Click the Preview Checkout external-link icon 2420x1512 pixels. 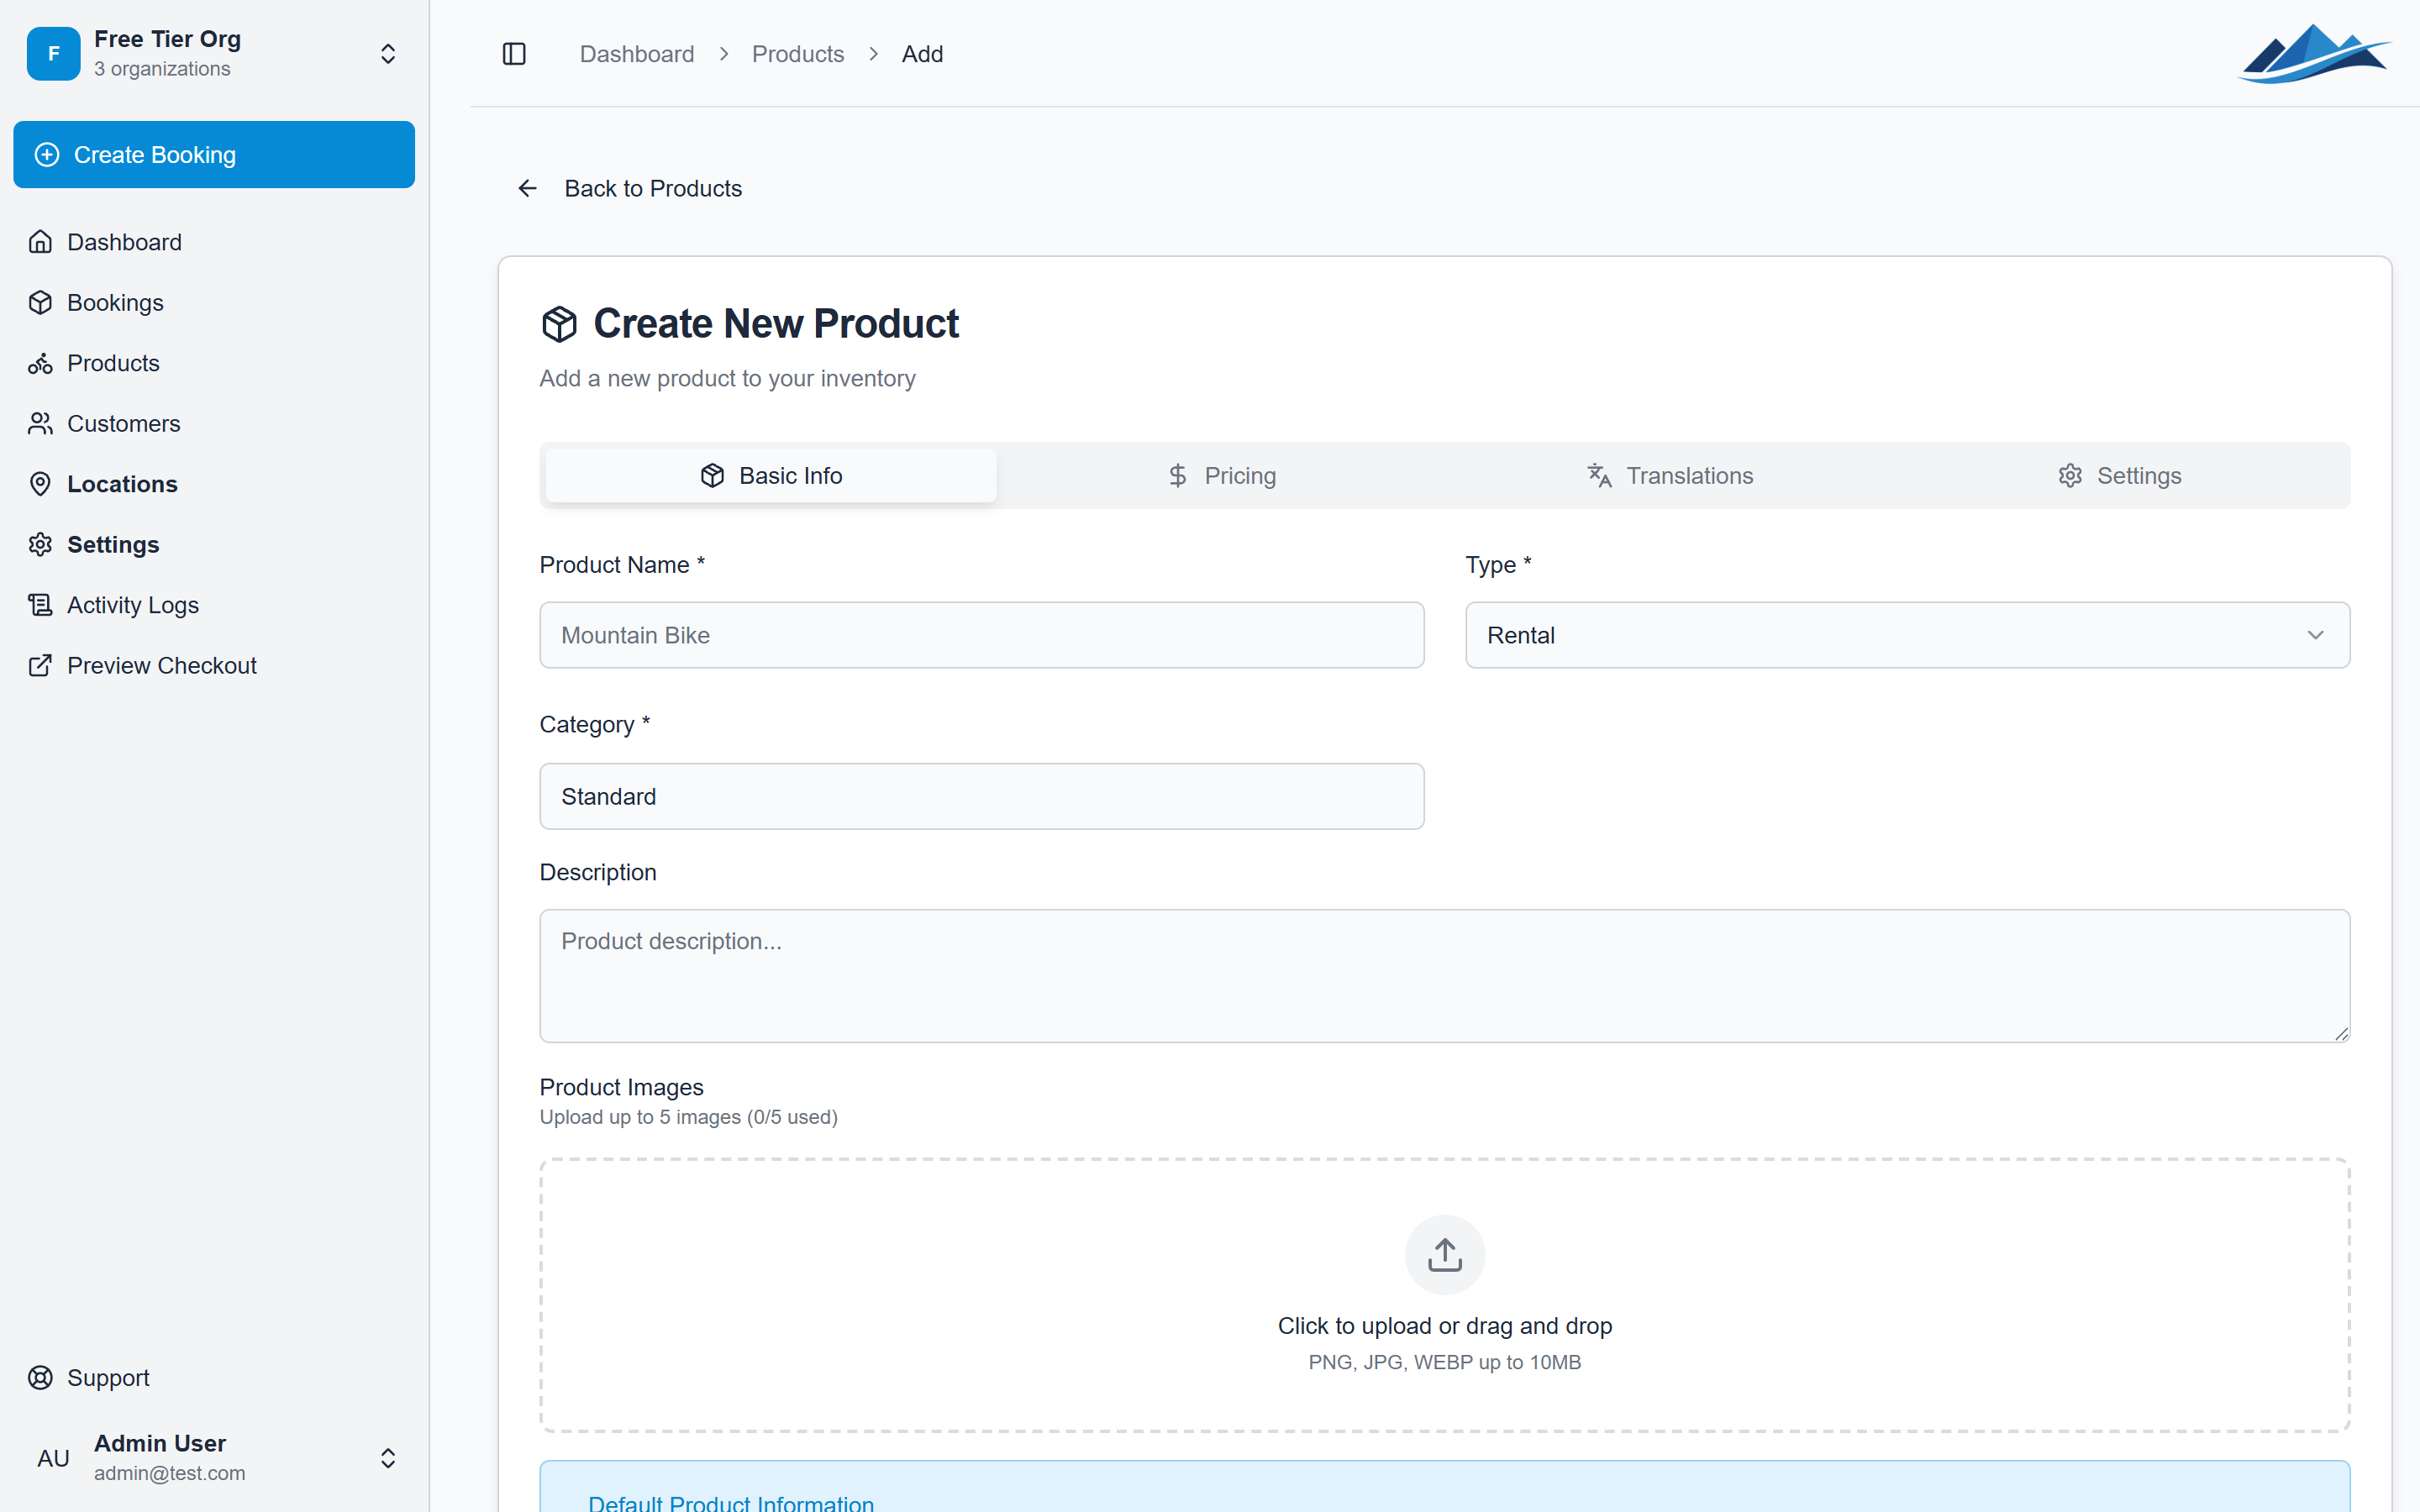[40, 665]
